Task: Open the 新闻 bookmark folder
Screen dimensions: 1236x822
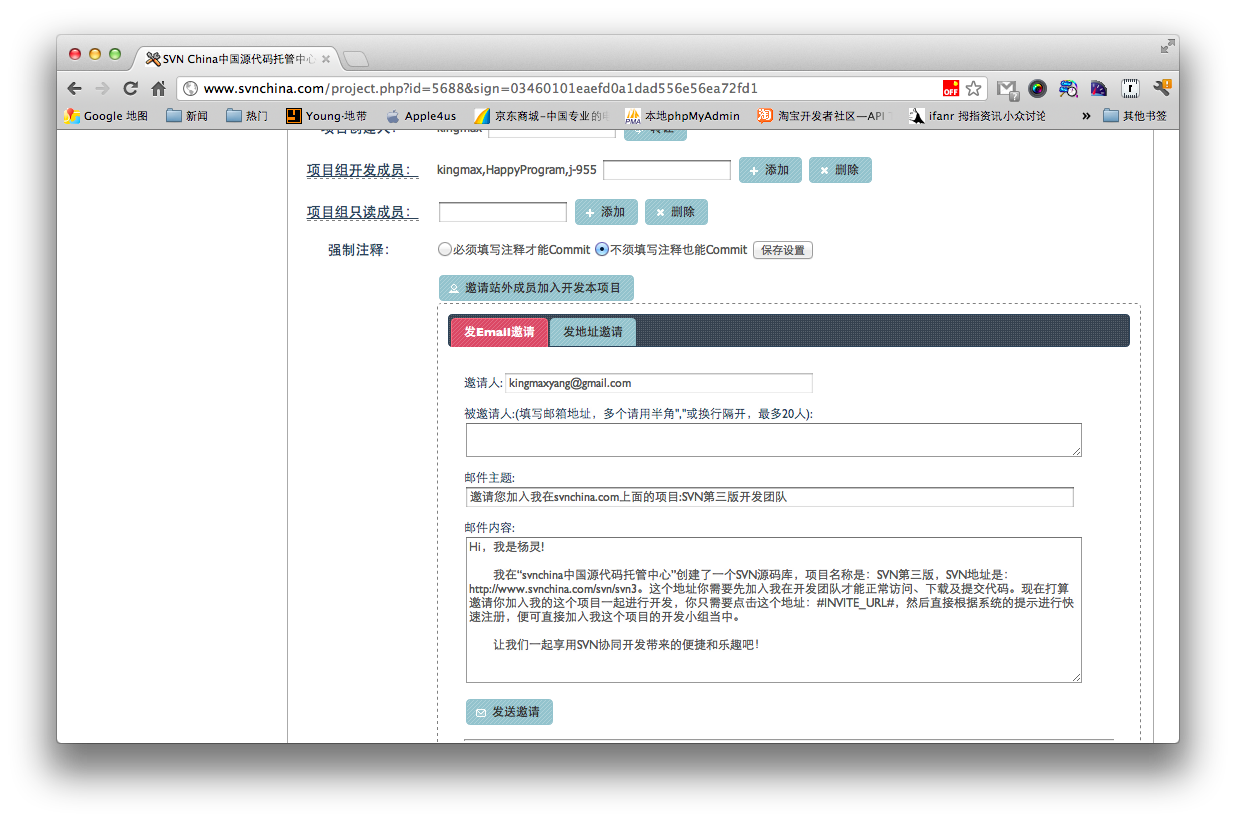Action: click(x=187, y=116)
